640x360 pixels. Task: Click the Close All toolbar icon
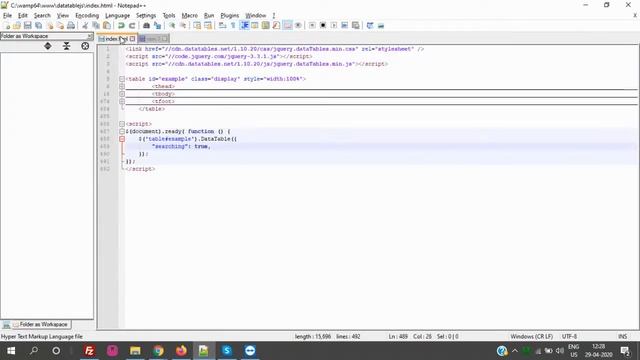60,25
